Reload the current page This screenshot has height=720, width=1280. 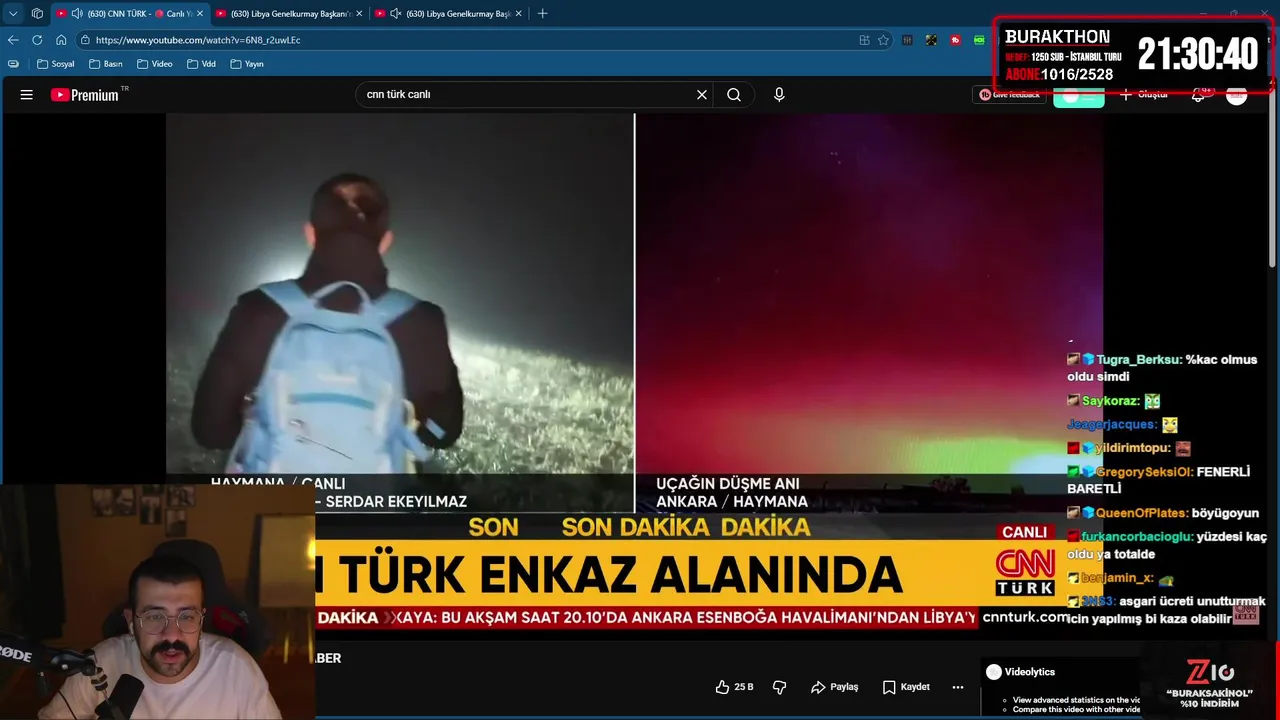pos(37,40)
